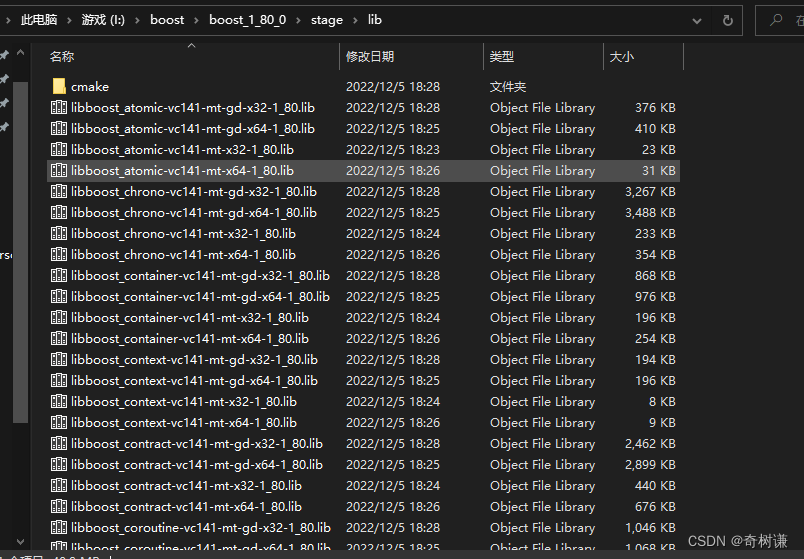Click size value 1,046 KB
This screenshot has width=804, height=559.
650,528
